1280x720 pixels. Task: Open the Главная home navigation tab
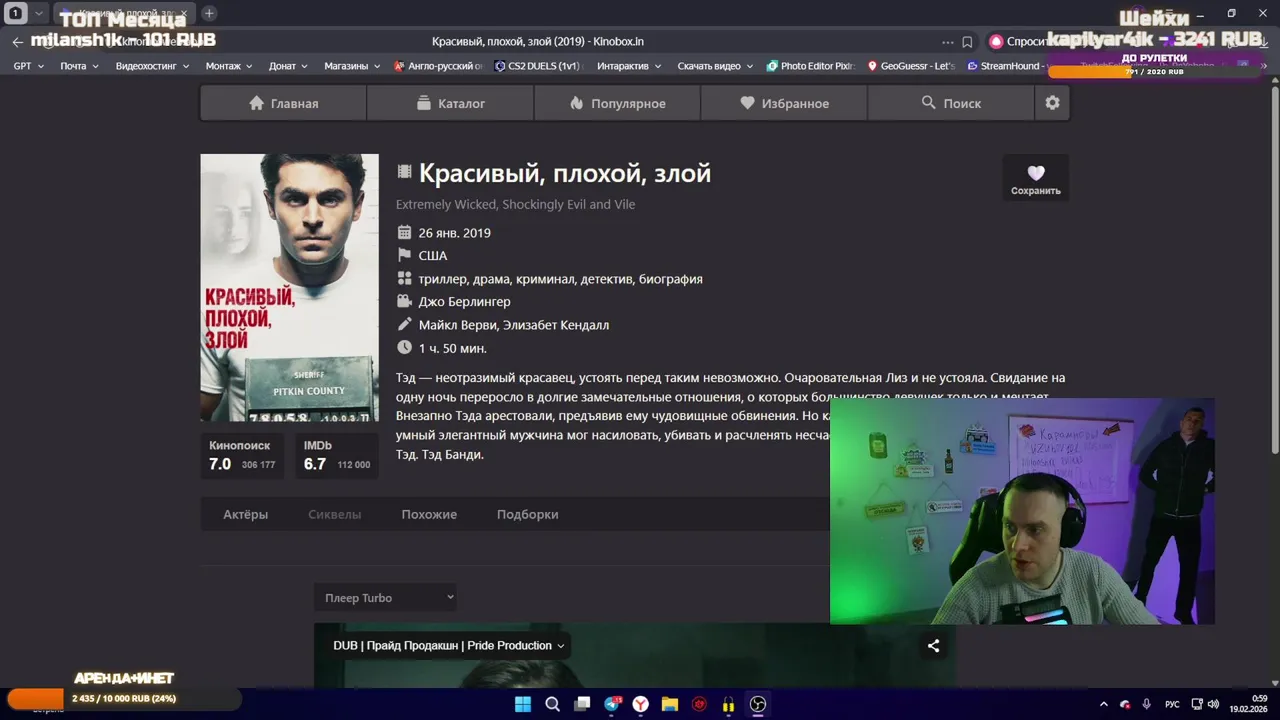pyautogui.click(x=284, y=103)
